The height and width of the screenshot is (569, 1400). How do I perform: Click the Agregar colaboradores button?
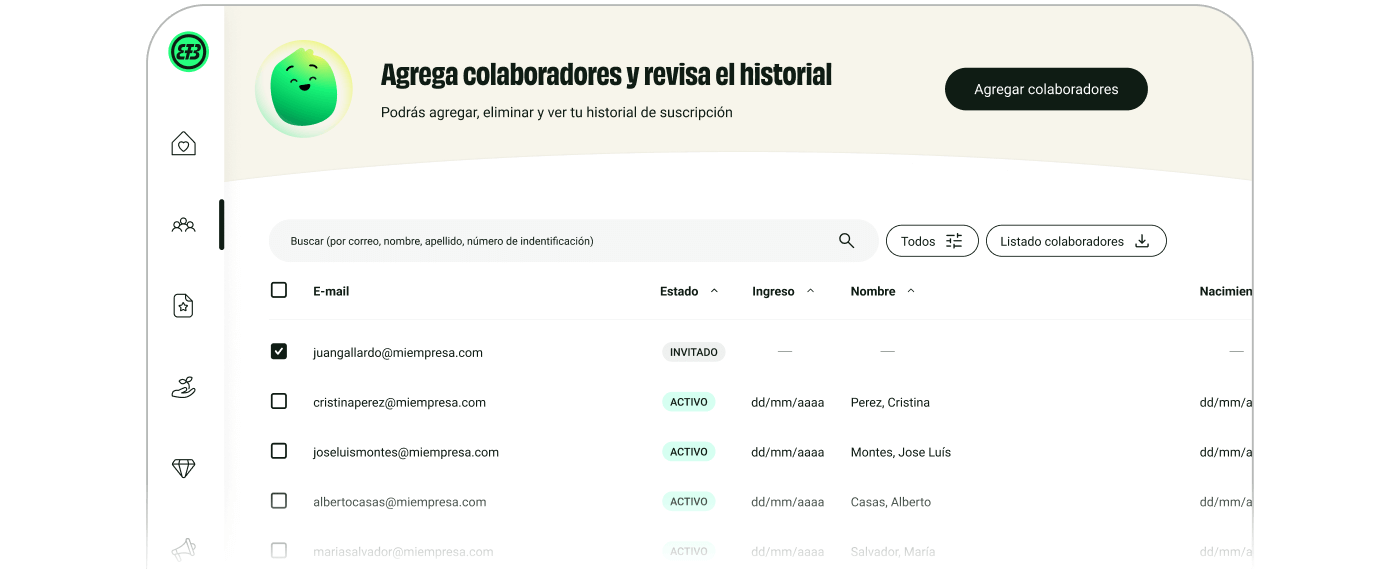[1045, 89]
